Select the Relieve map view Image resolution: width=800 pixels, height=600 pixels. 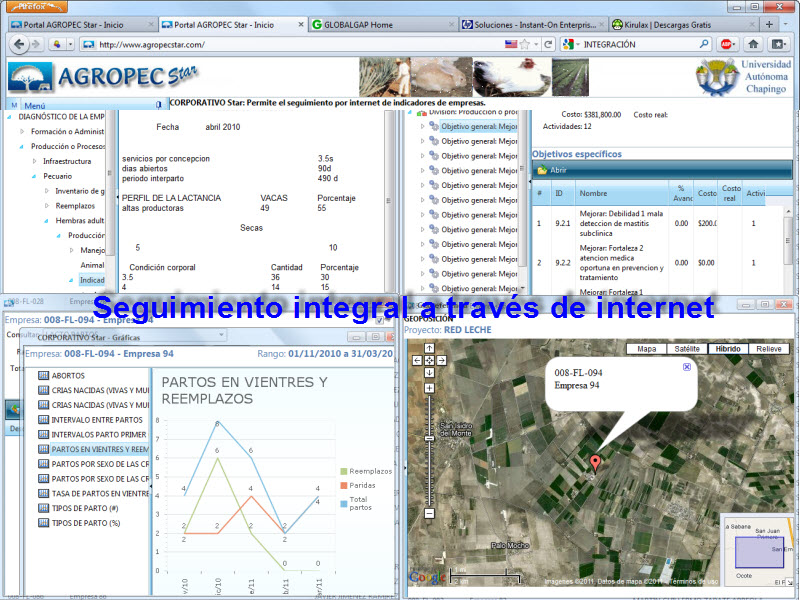point(769,349)
